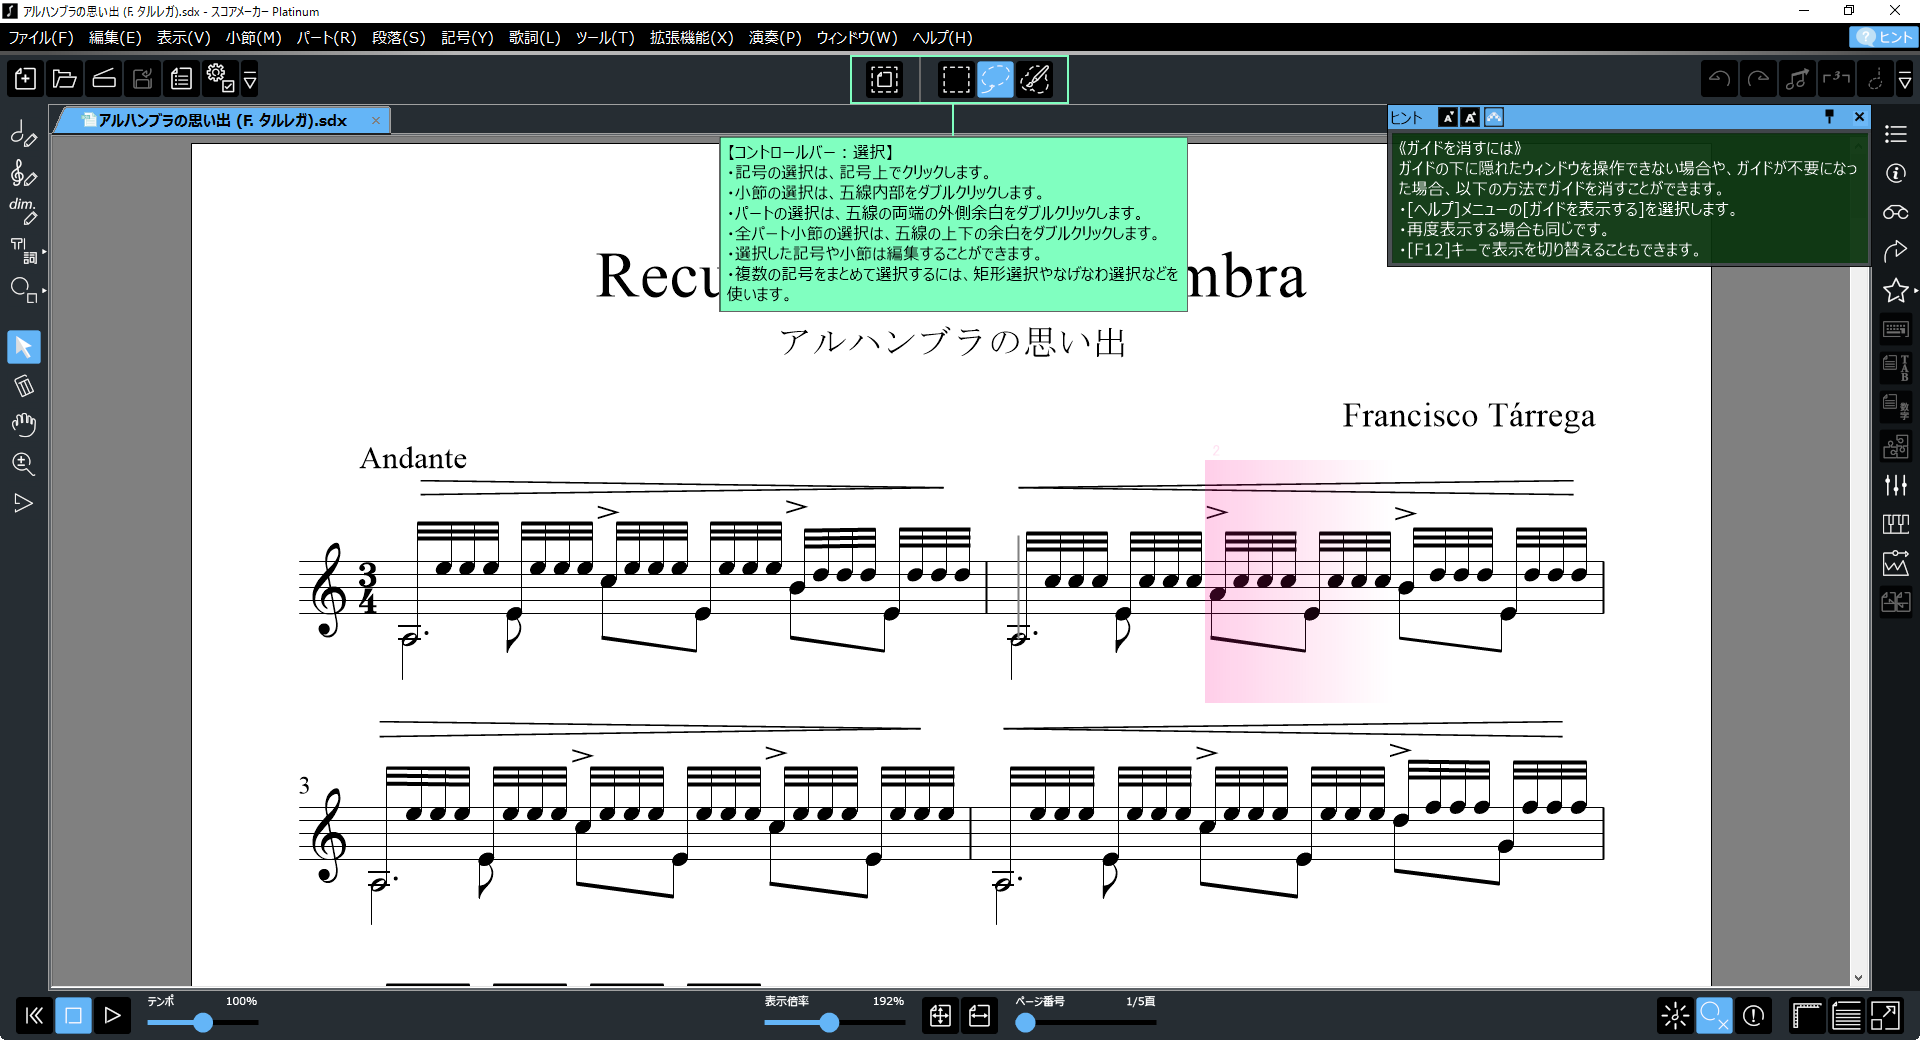Open the gear settings with checkbox icon
Screen dimensions: 1920x1040
click(219, 78)
